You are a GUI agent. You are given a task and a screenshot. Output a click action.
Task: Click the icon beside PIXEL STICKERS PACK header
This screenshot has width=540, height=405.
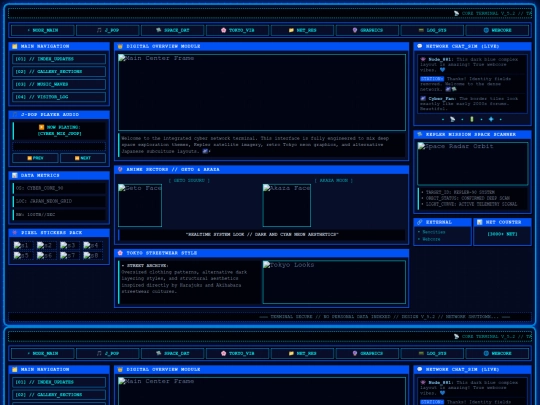click(x=15, y=232)
